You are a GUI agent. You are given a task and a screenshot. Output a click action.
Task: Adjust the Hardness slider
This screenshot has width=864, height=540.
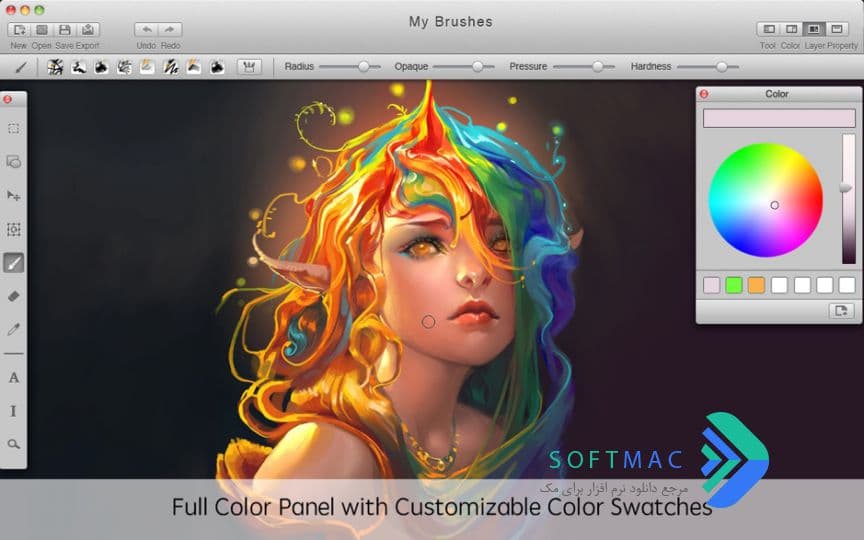(x=708, y=67)
